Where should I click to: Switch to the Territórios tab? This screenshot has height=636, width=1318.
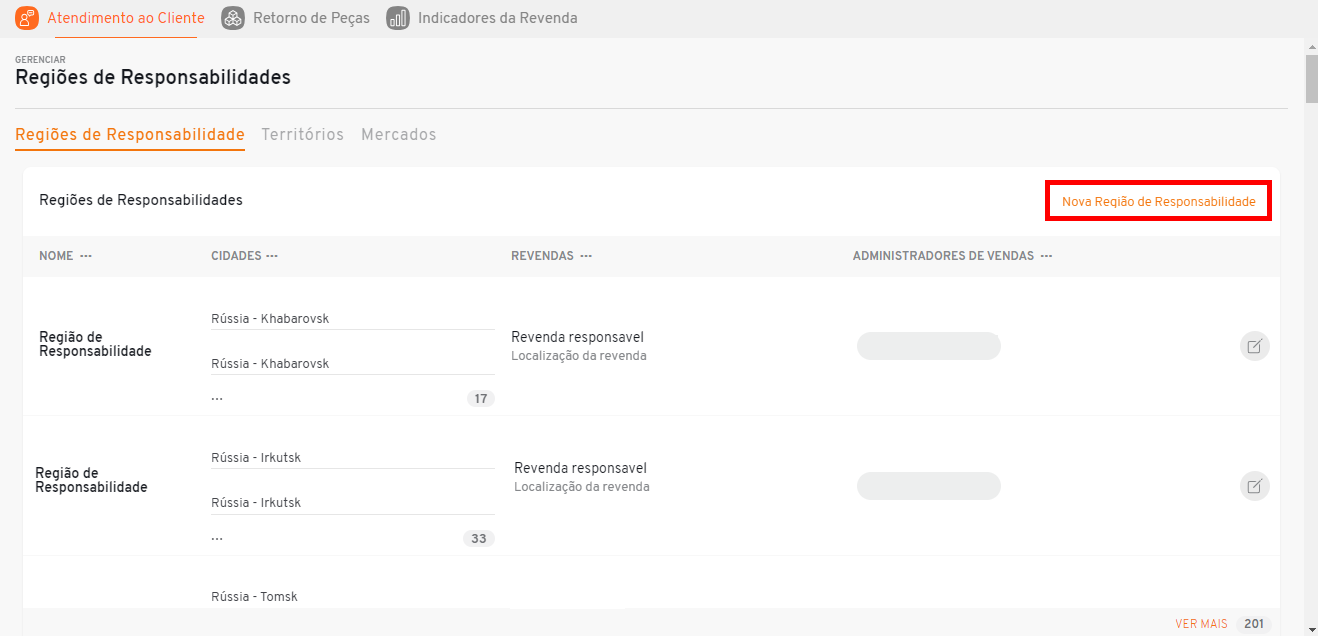pos(303,135)
